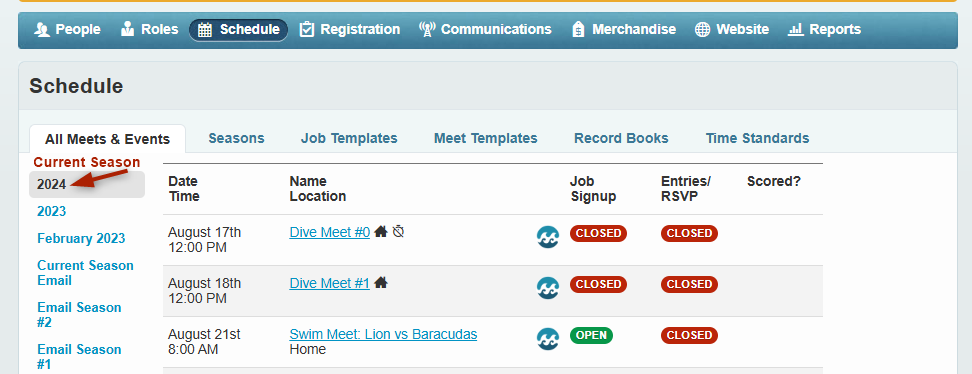Open the People section in the navigation bar
This screenshot has width=972, height=374.
67,29
